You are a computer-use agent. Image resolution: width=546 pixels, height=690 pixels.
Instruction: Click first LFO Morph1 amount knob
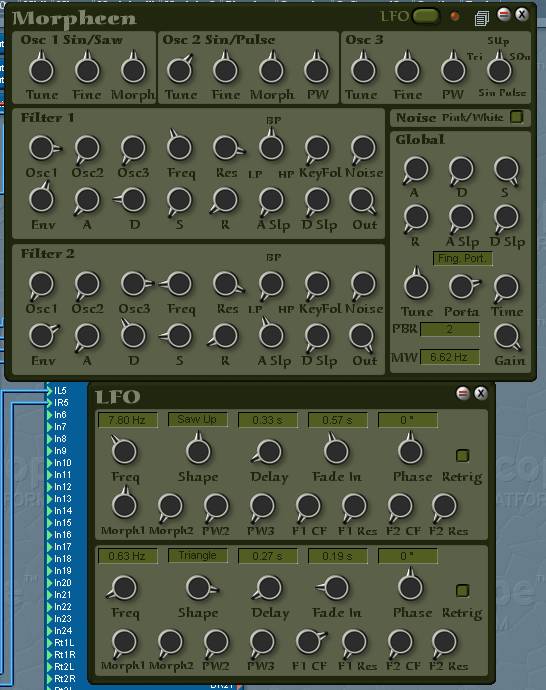125,506
